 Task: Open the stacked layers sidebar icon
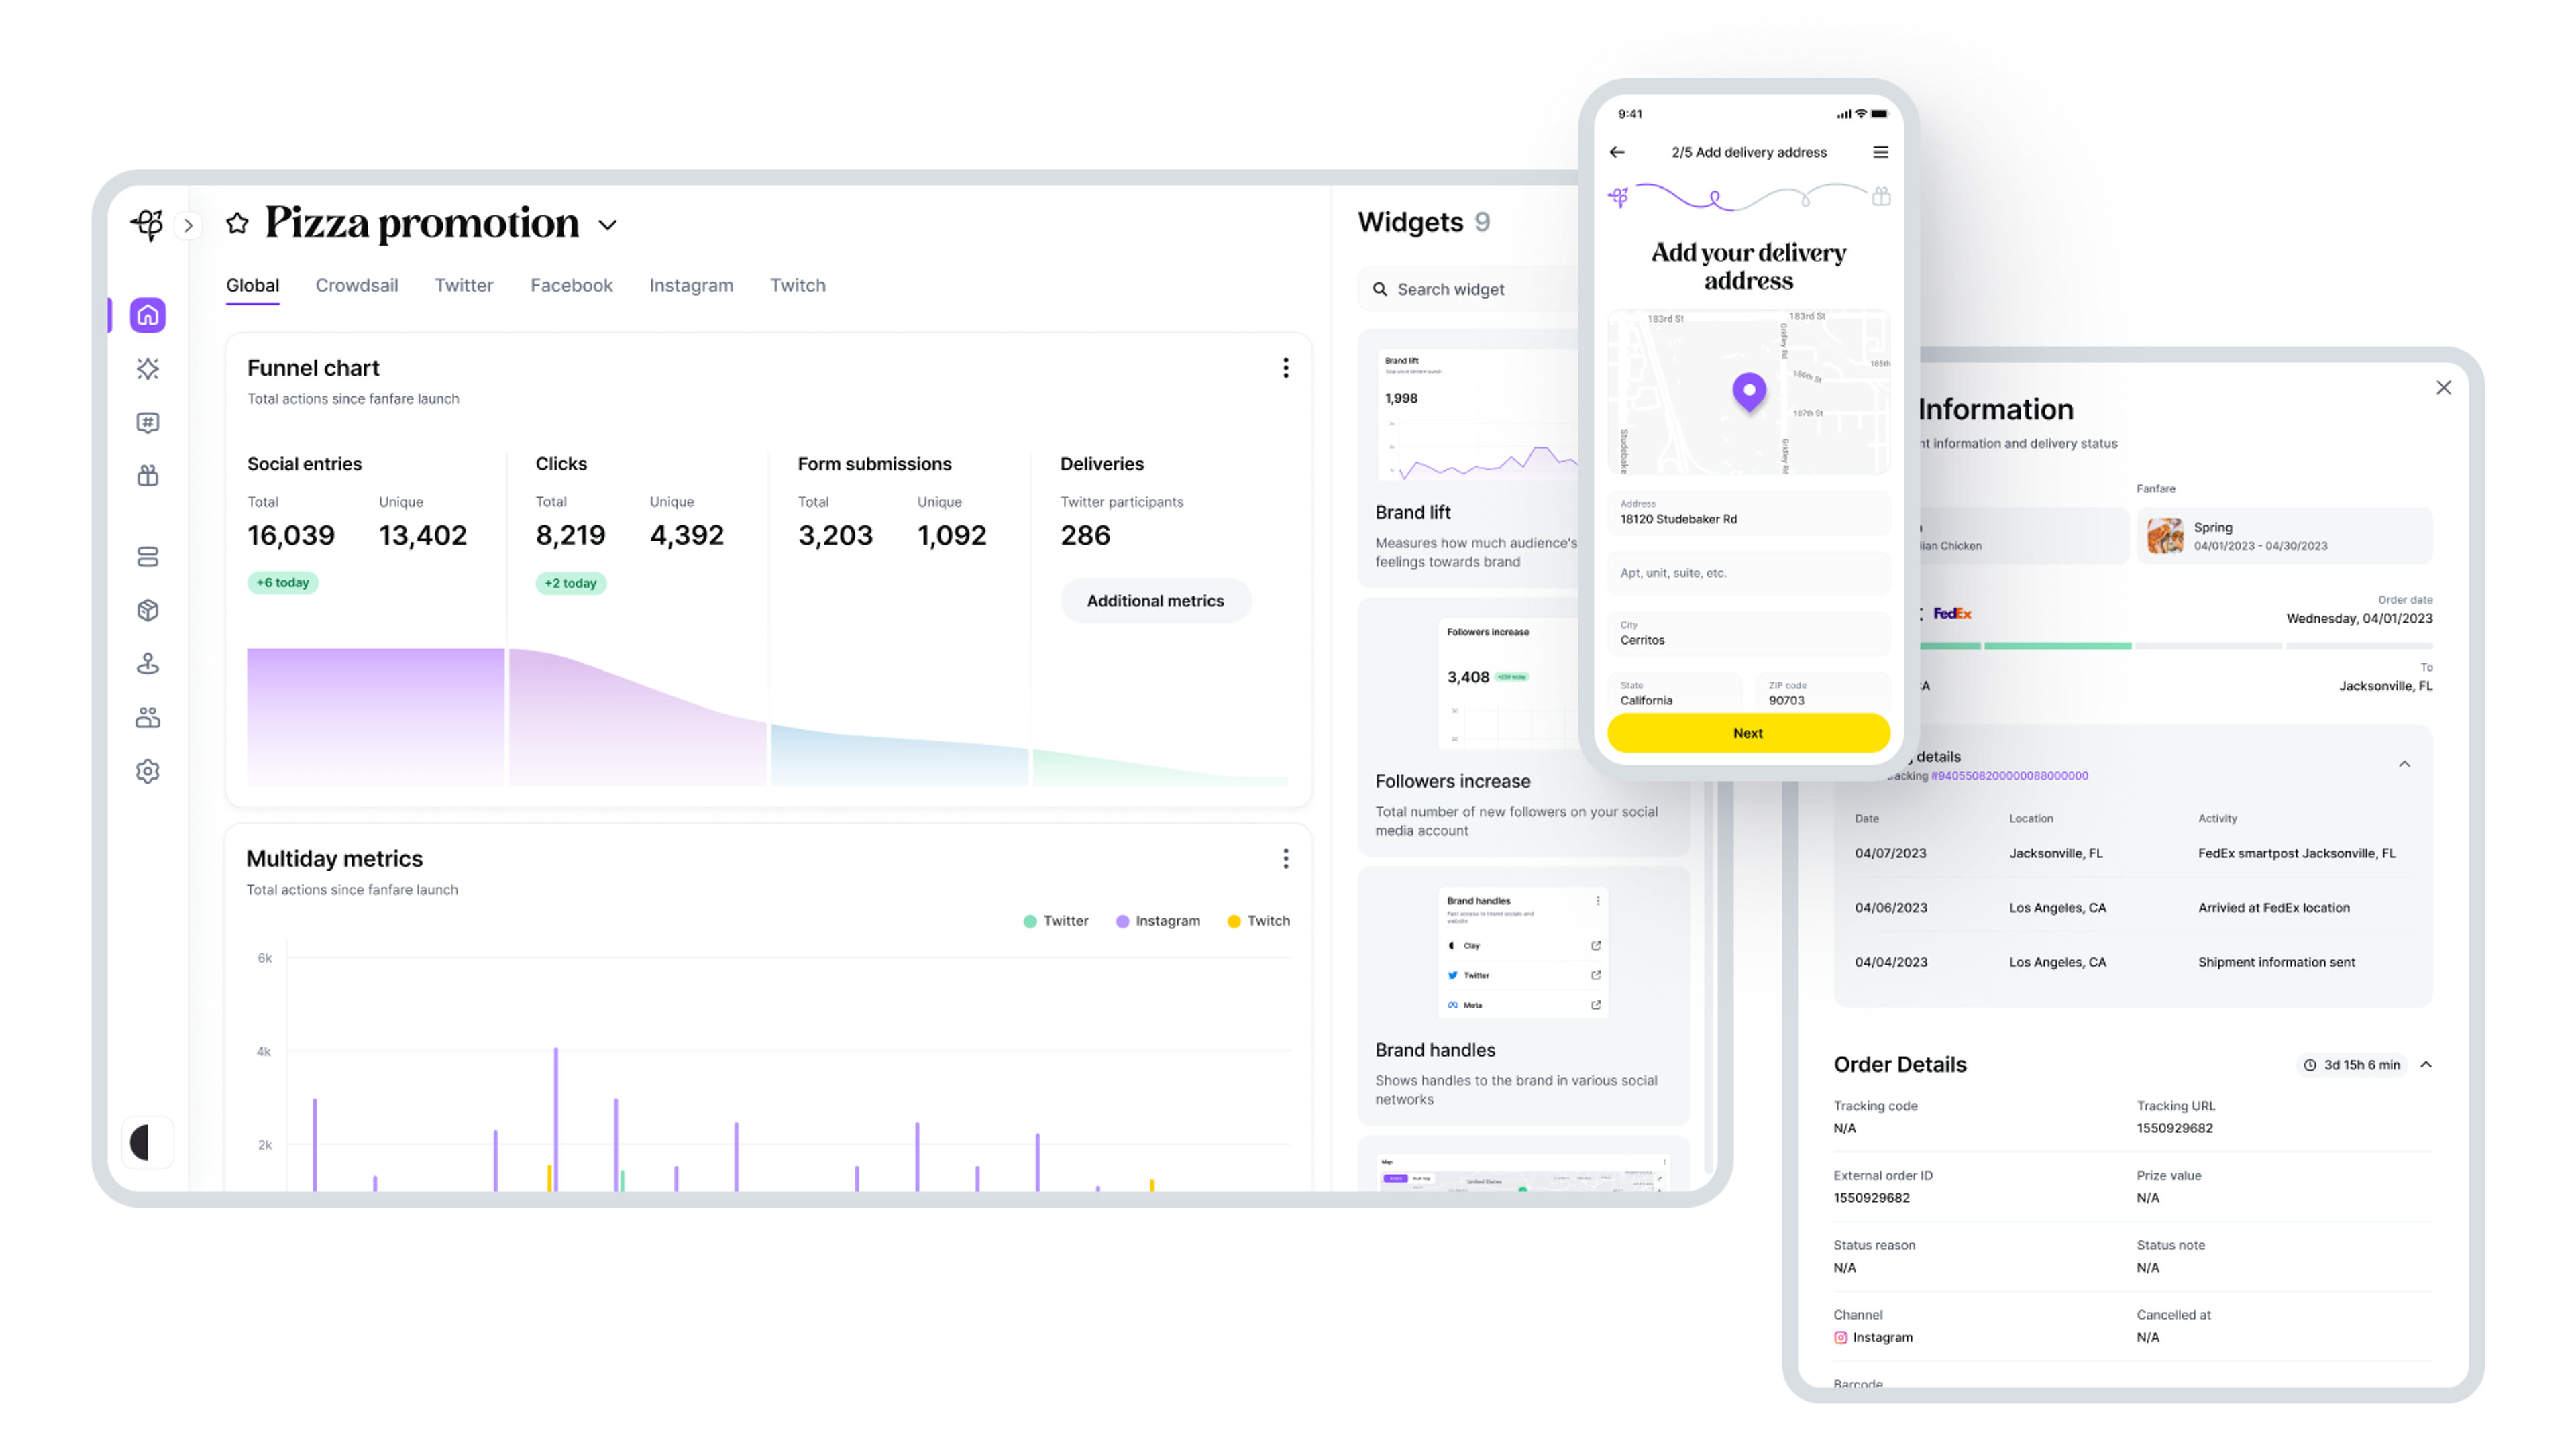(148, 557)
